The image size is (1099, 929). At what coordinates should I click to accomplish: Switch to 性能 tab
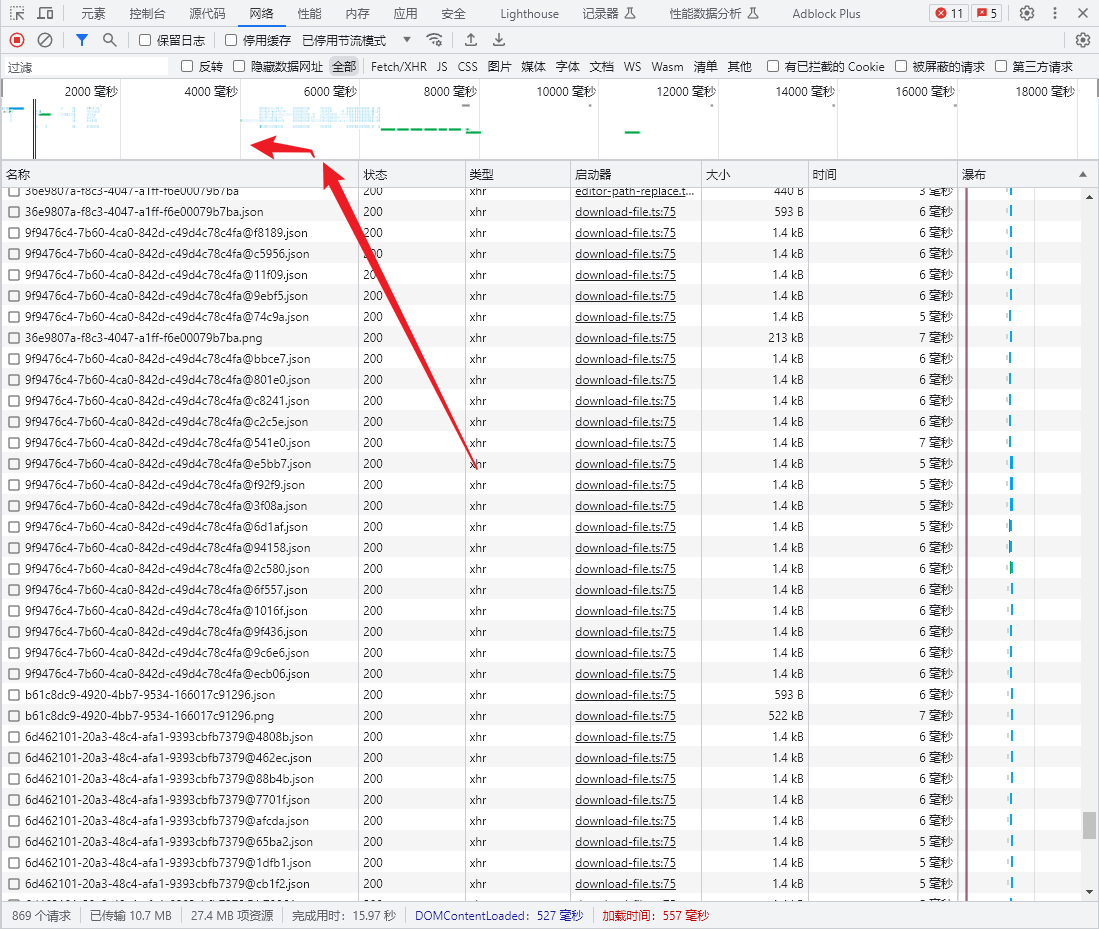309,13
